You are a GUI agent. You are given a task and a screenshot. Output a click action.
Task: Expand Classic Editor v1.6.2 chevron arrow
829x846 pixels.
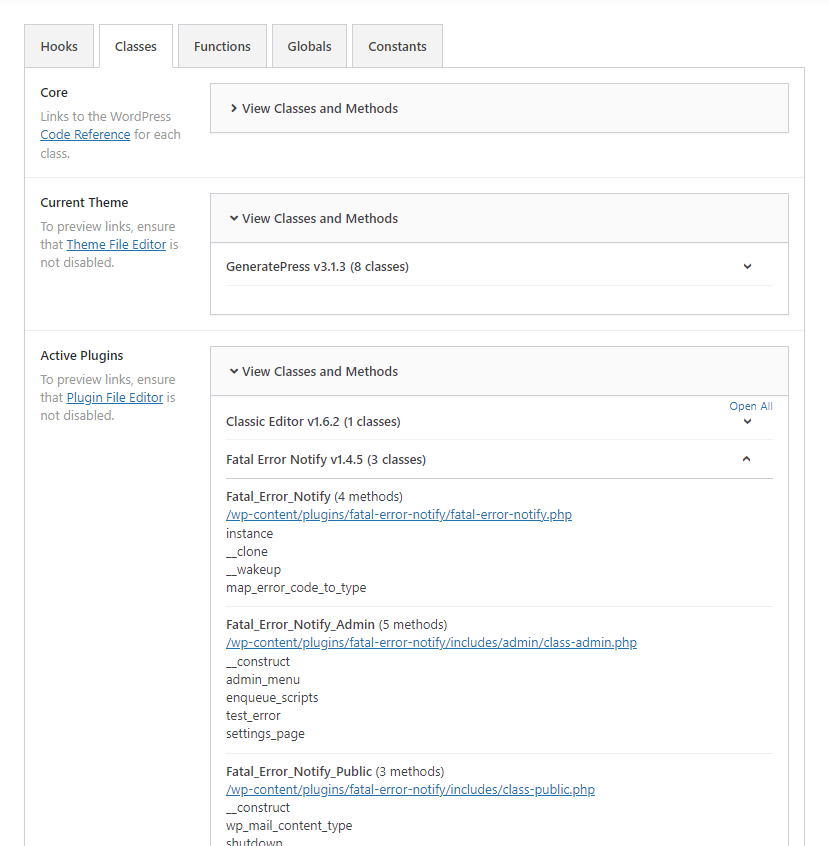click(x=747, y=422)
